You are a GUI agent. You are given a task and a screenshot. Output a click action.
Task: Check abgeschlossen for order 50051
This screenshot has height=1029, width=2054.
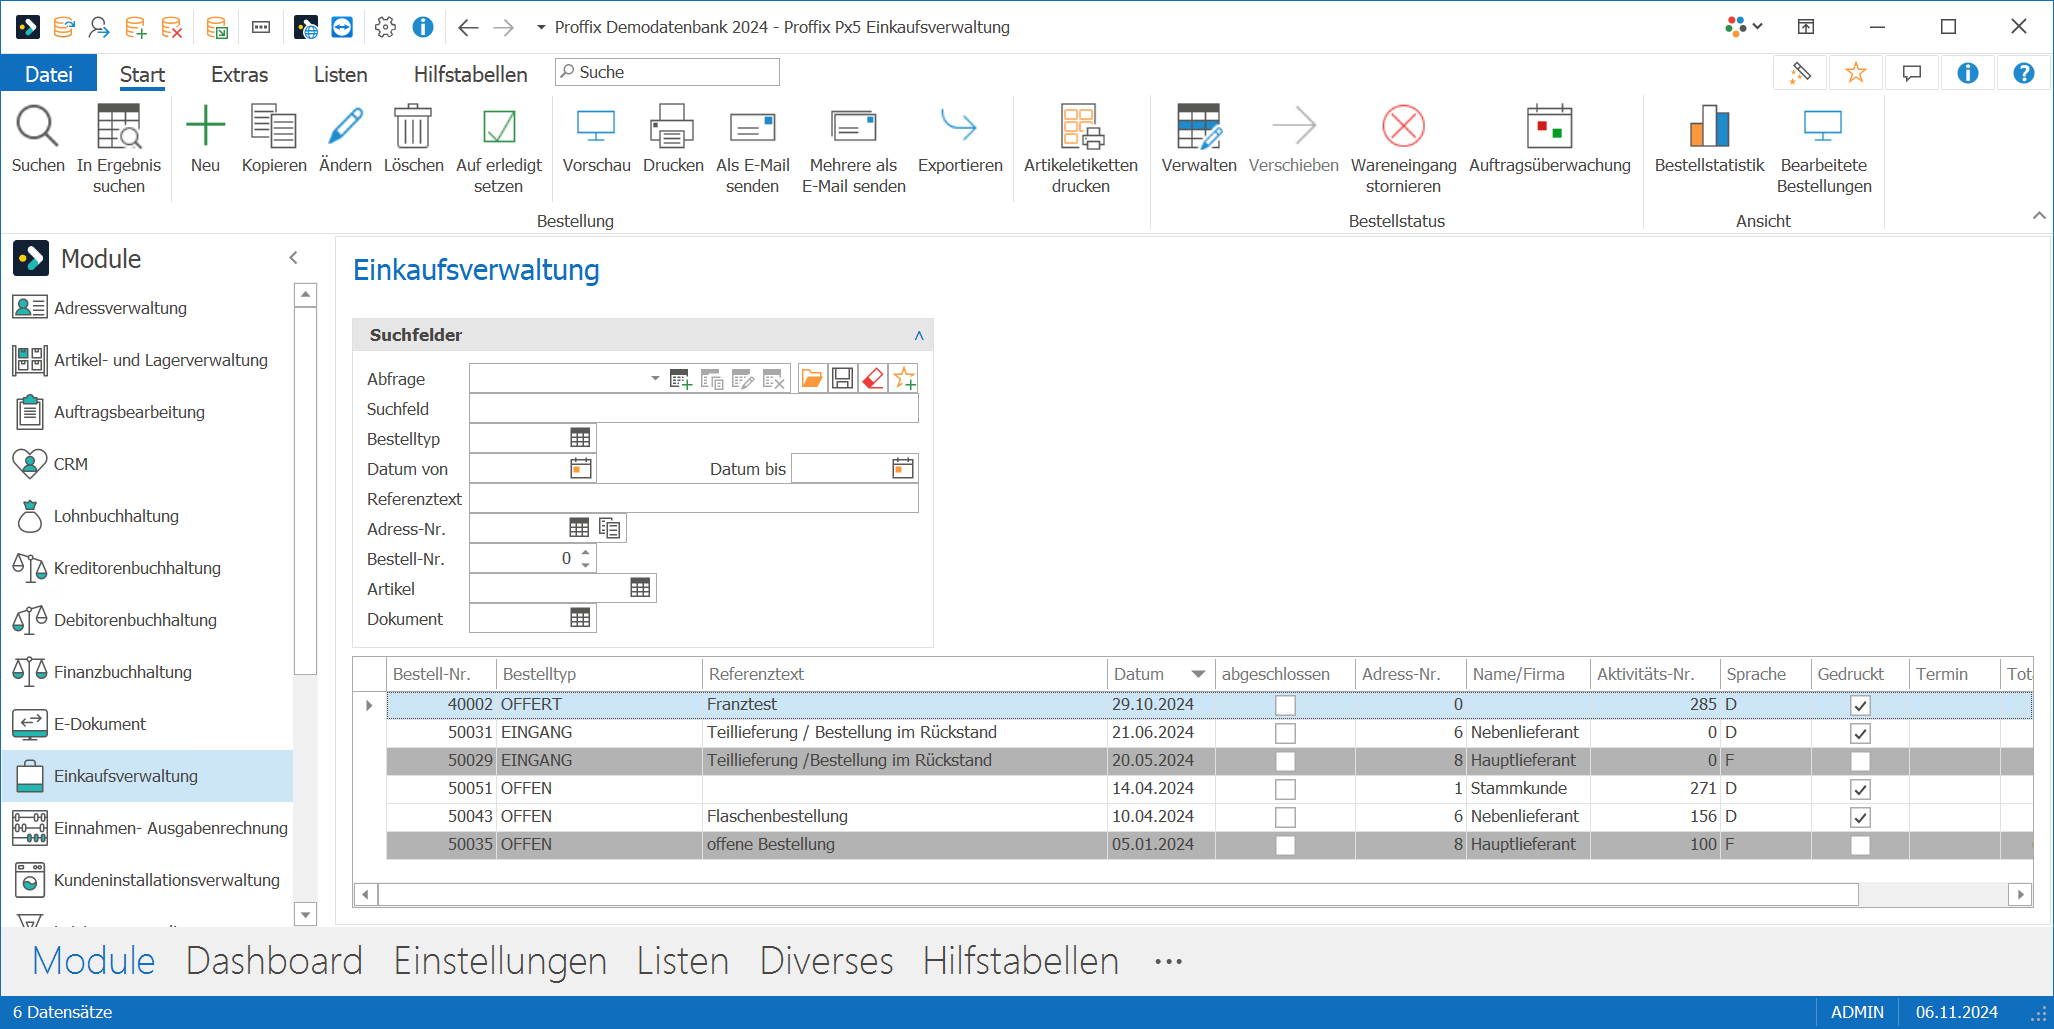tap(1285, 789)
